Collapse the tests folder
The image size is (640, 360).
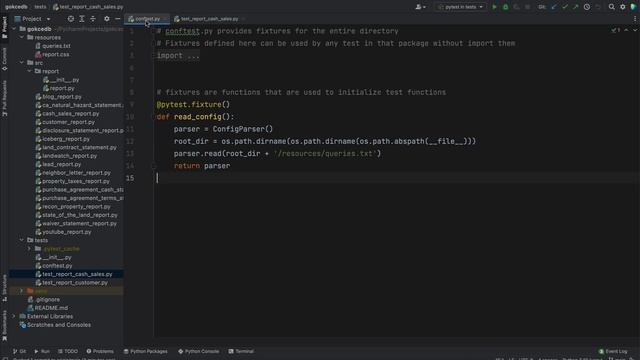coord(22,240)
